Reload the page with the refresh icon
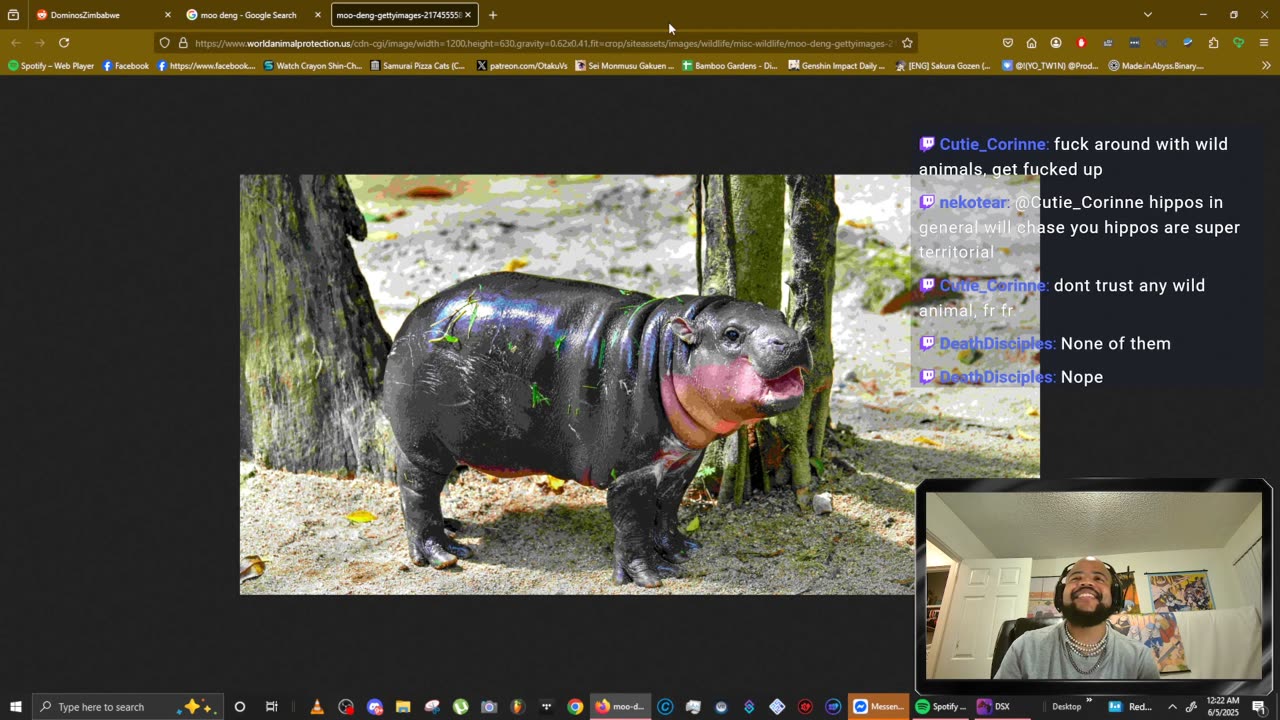The height and width of the screenshot is (720, 1280). coord(64,43)
